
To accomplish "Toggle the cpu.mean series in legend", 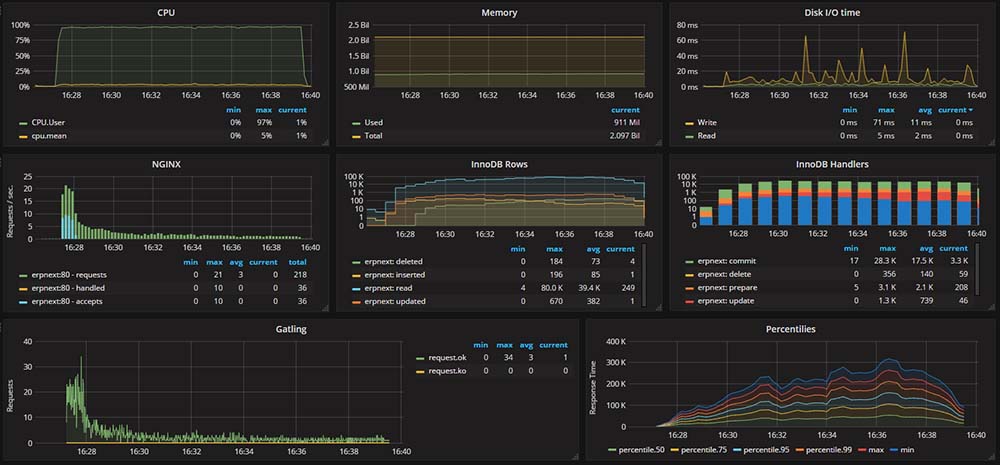I will click(x=50, y=135).
